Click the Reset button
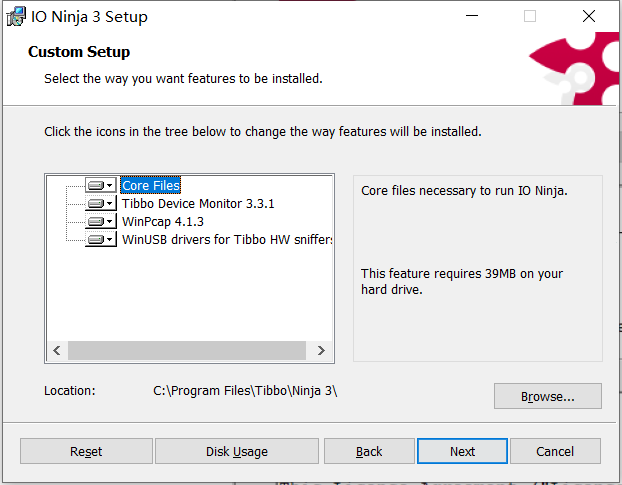The height and width of the screenshot is (485, 622). point(86,451)
